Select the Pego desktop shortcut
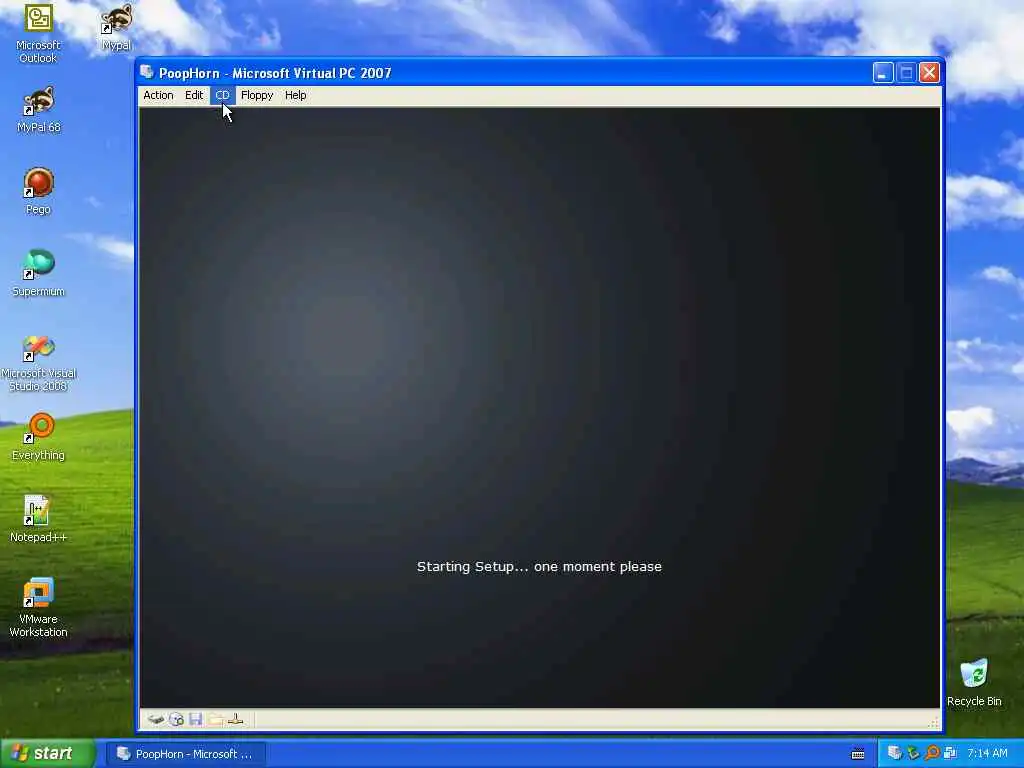 (x=38, y=191)
